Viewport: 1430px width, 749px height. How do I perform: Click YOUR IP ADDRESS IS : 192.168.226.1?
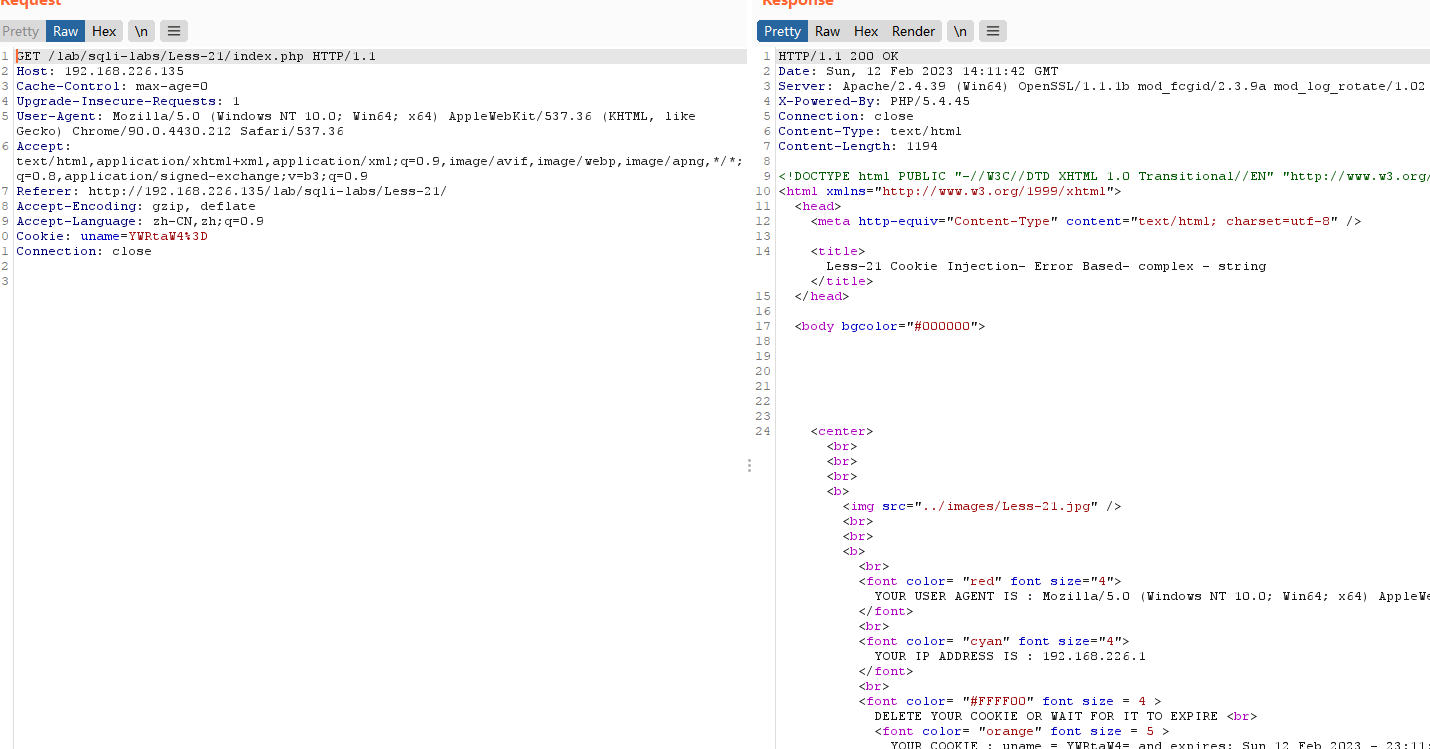pyautogui.click(x=1010, y=656)
